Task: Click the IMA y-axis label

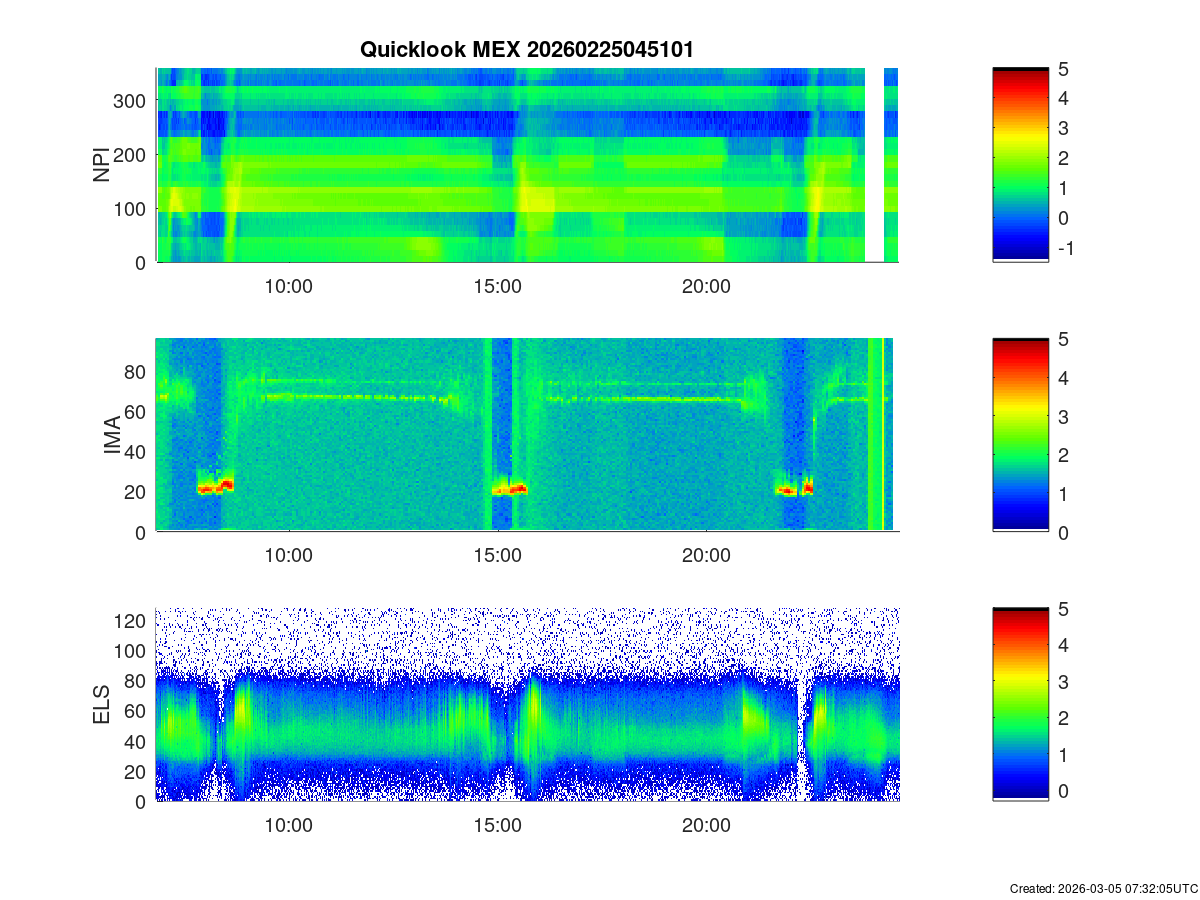Action: click(x=111, y=435)
